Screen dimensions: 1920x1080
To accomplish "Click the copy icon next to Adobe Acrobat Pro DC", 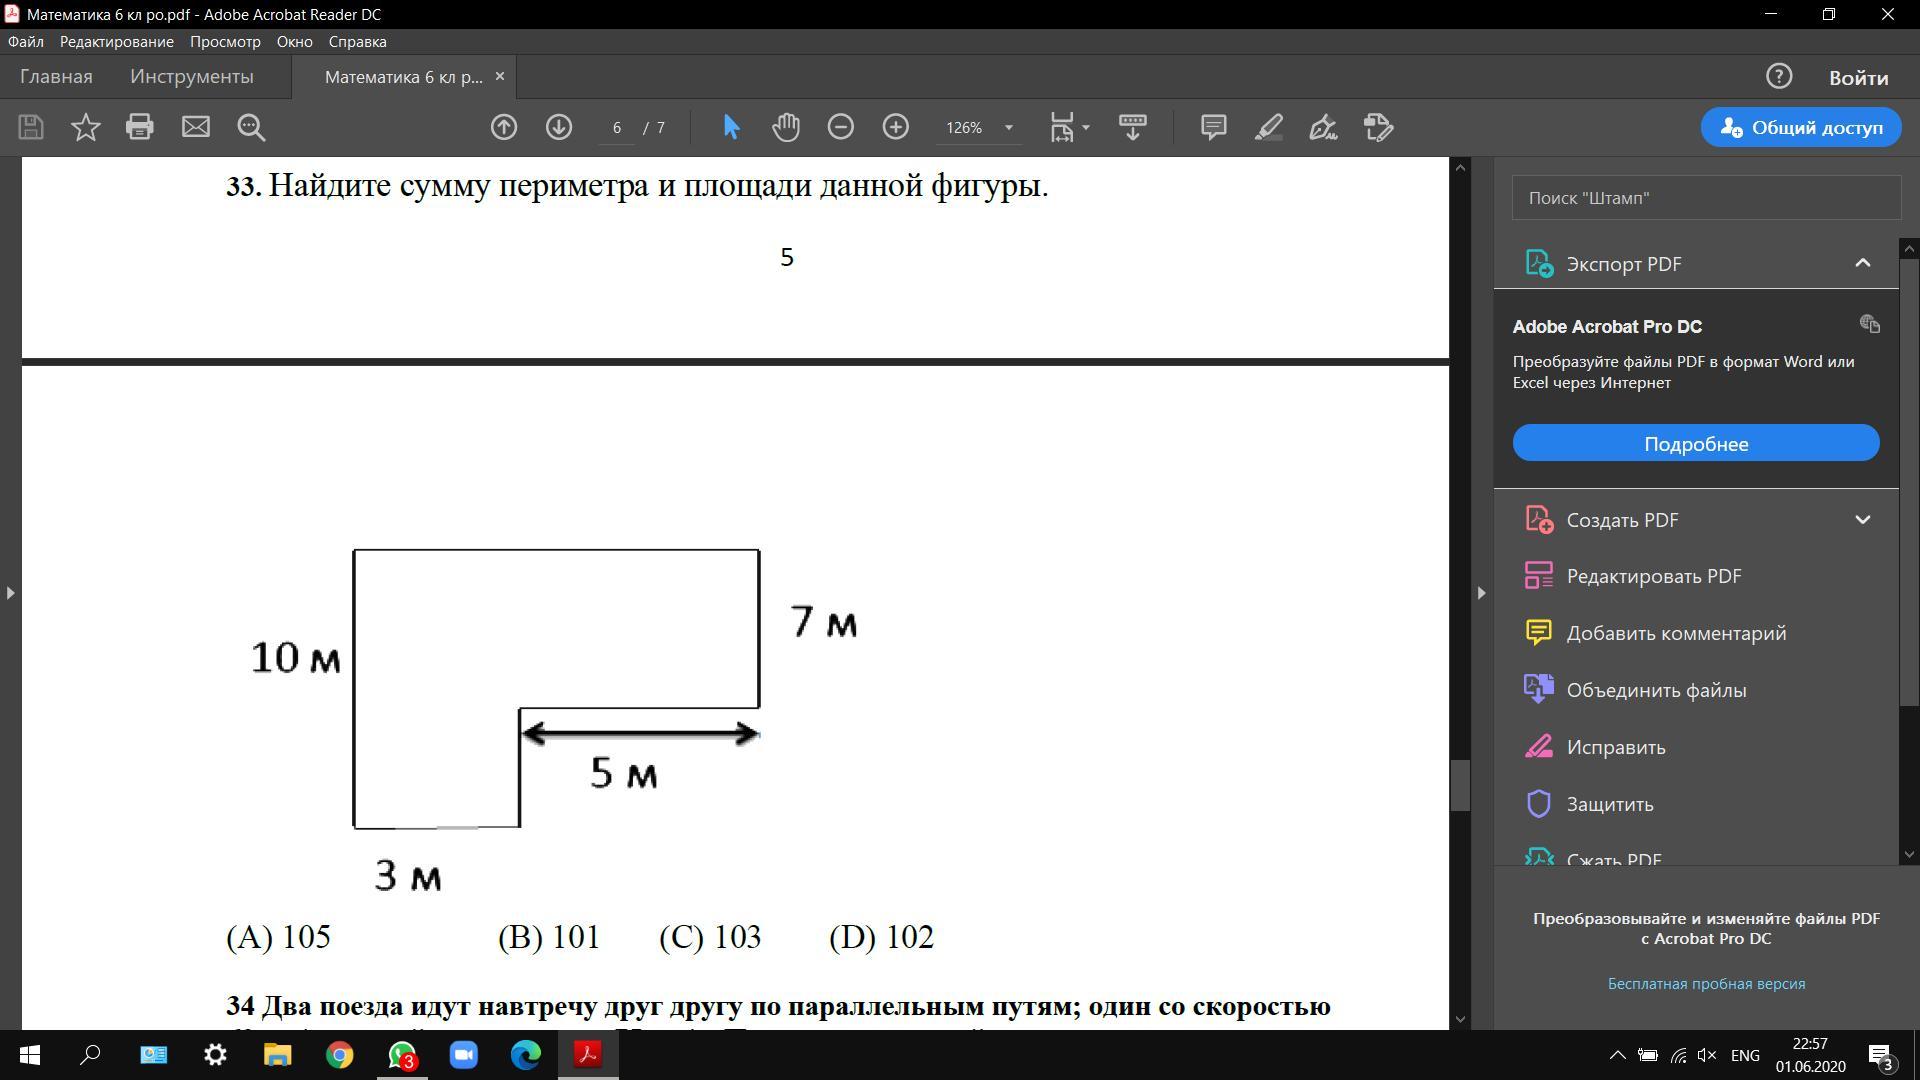I will tap(1870, 324).
